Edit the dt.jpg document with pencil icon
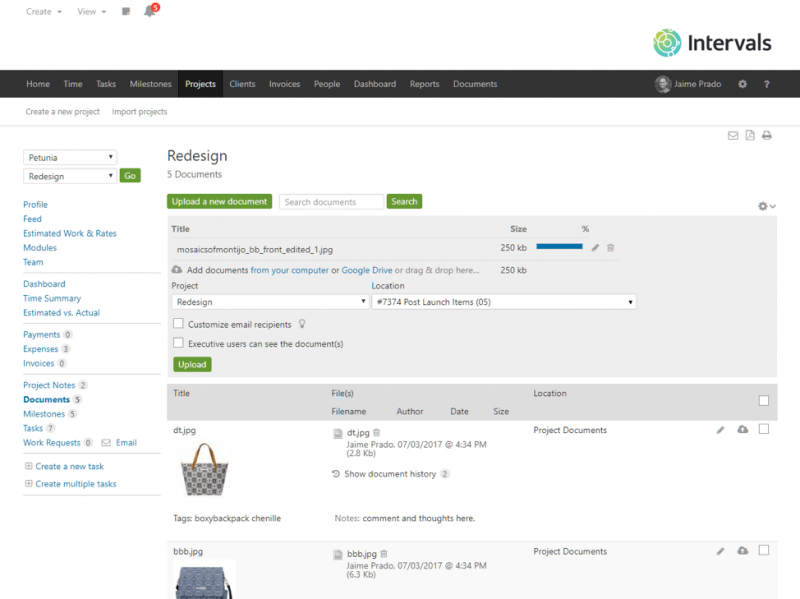 click(720, 430)
